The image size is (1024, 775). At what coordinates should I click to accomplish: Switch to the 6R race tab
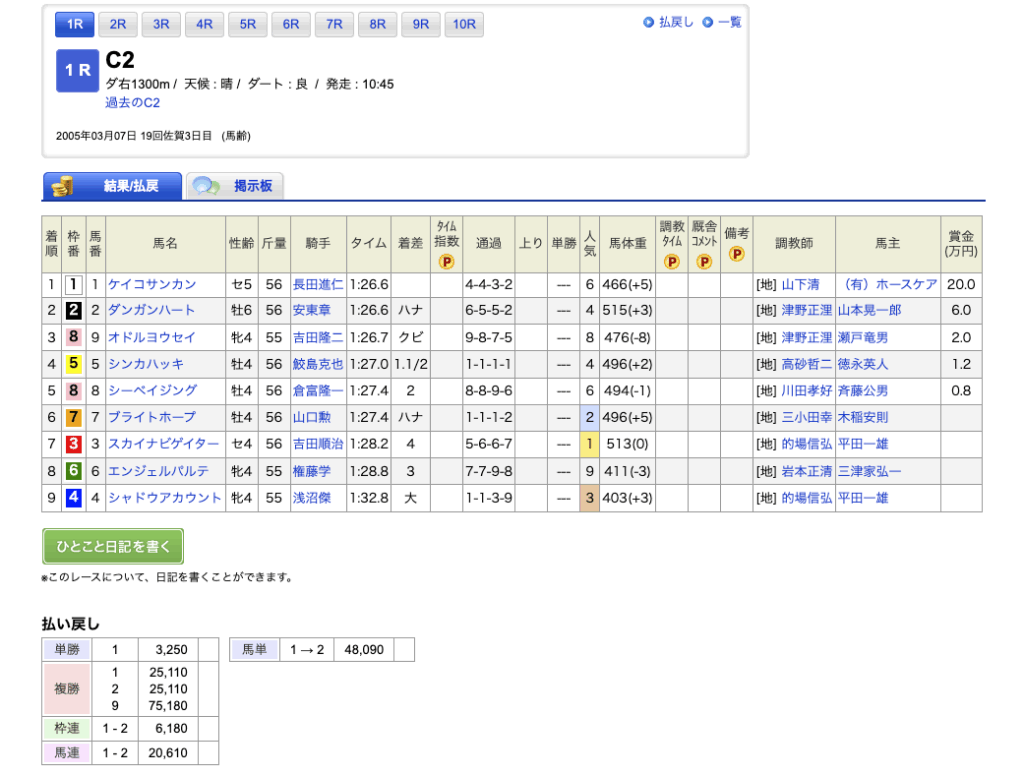(291, 24)
